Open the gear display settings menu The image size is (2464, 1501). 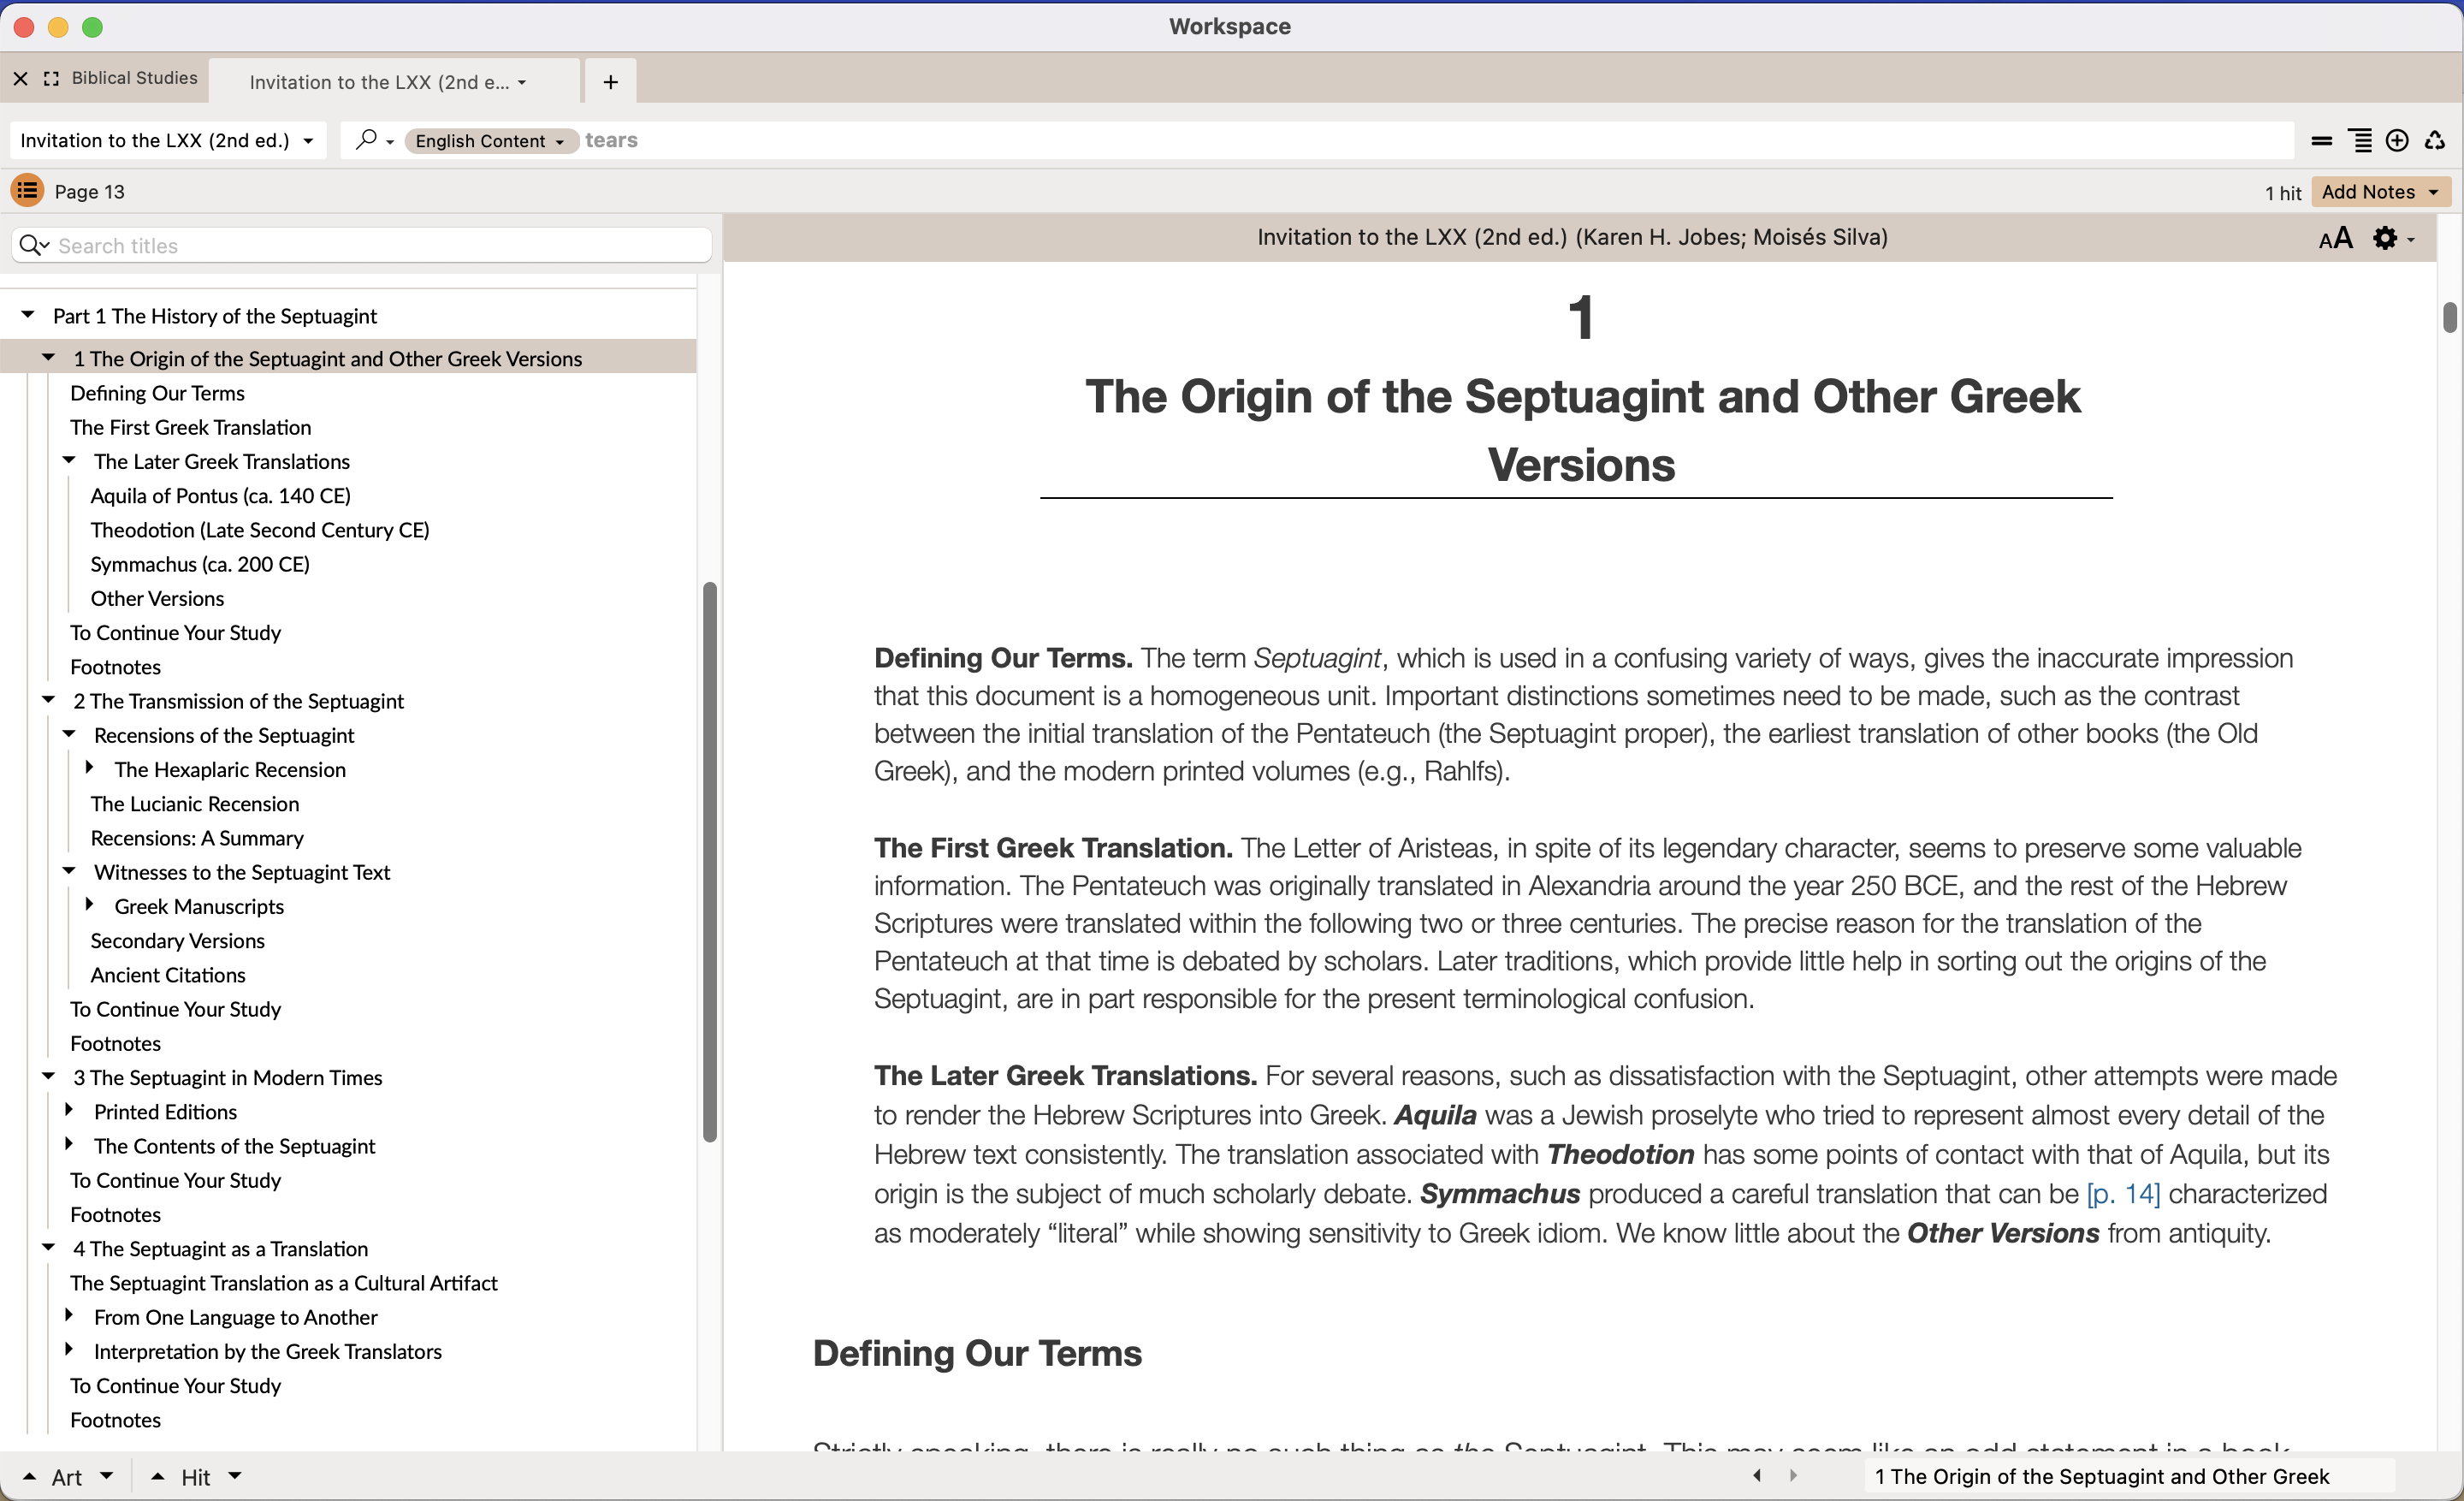[x=2386, y=238]
